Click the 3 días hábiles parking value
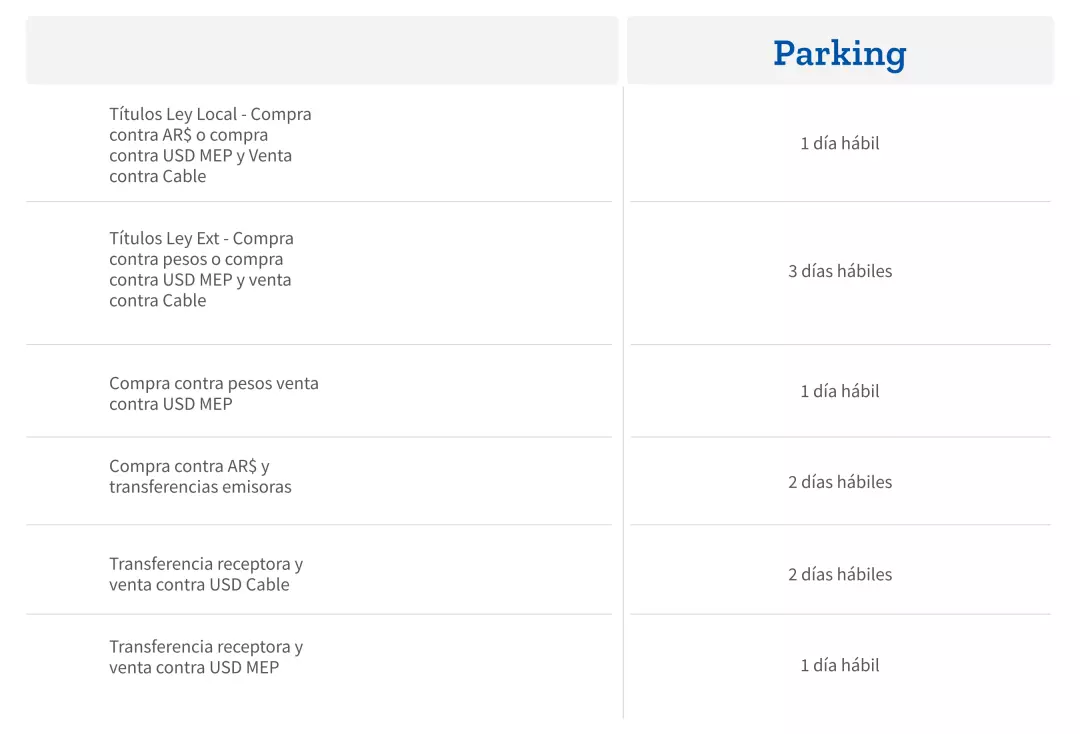1080x734 pixels. pos(840,271)
